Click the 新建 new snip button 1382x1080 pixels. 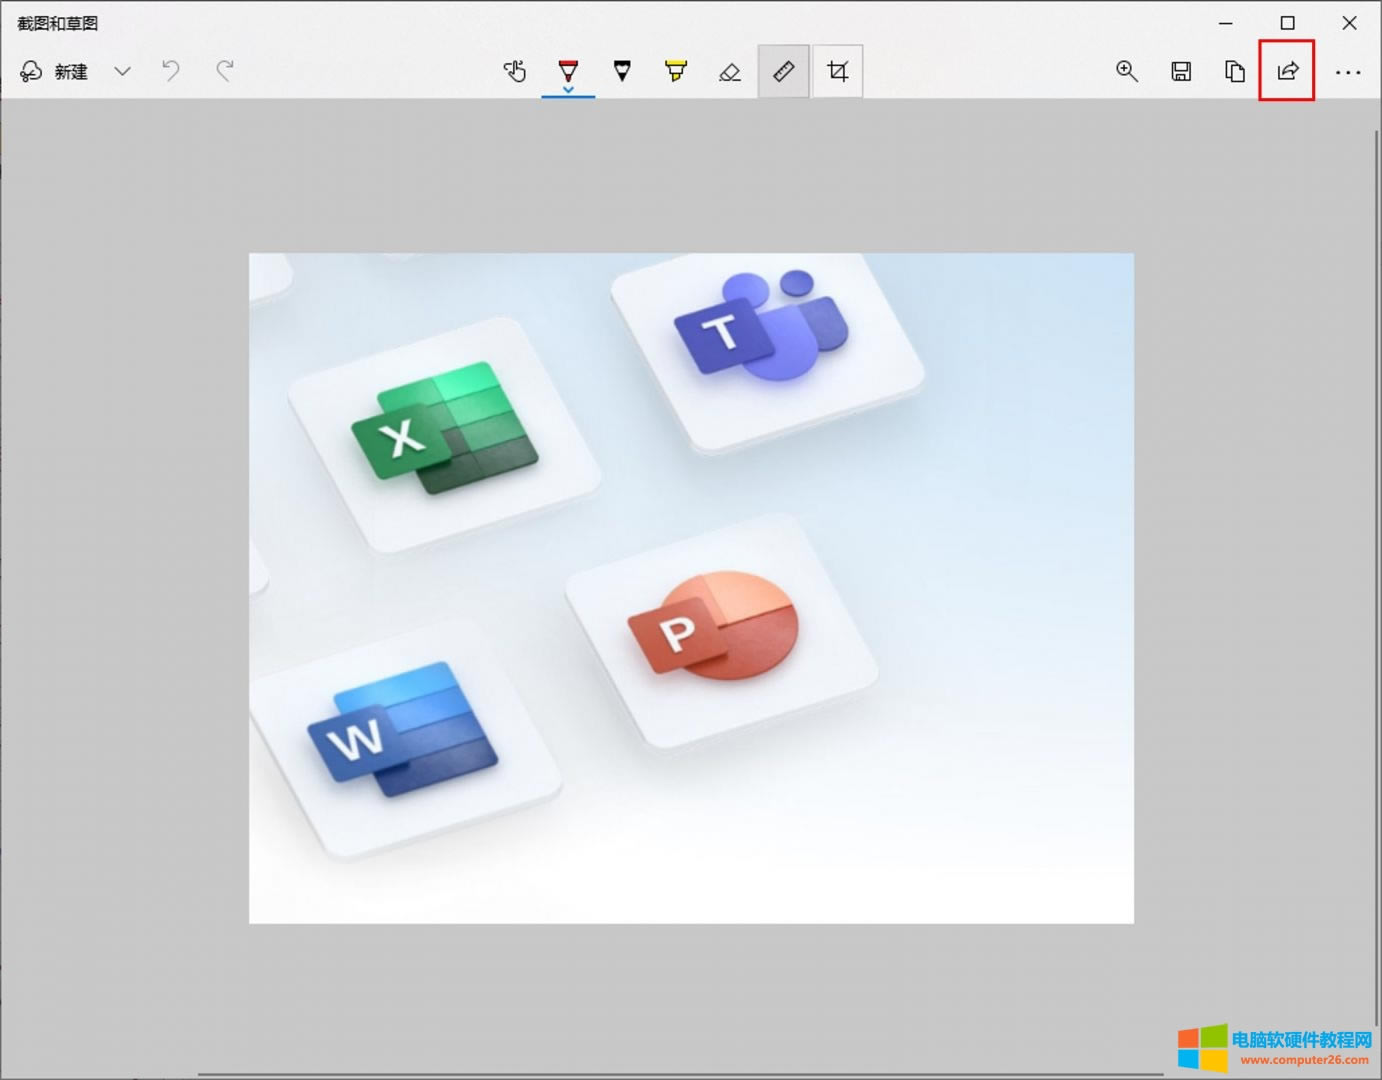pos(55,72)
